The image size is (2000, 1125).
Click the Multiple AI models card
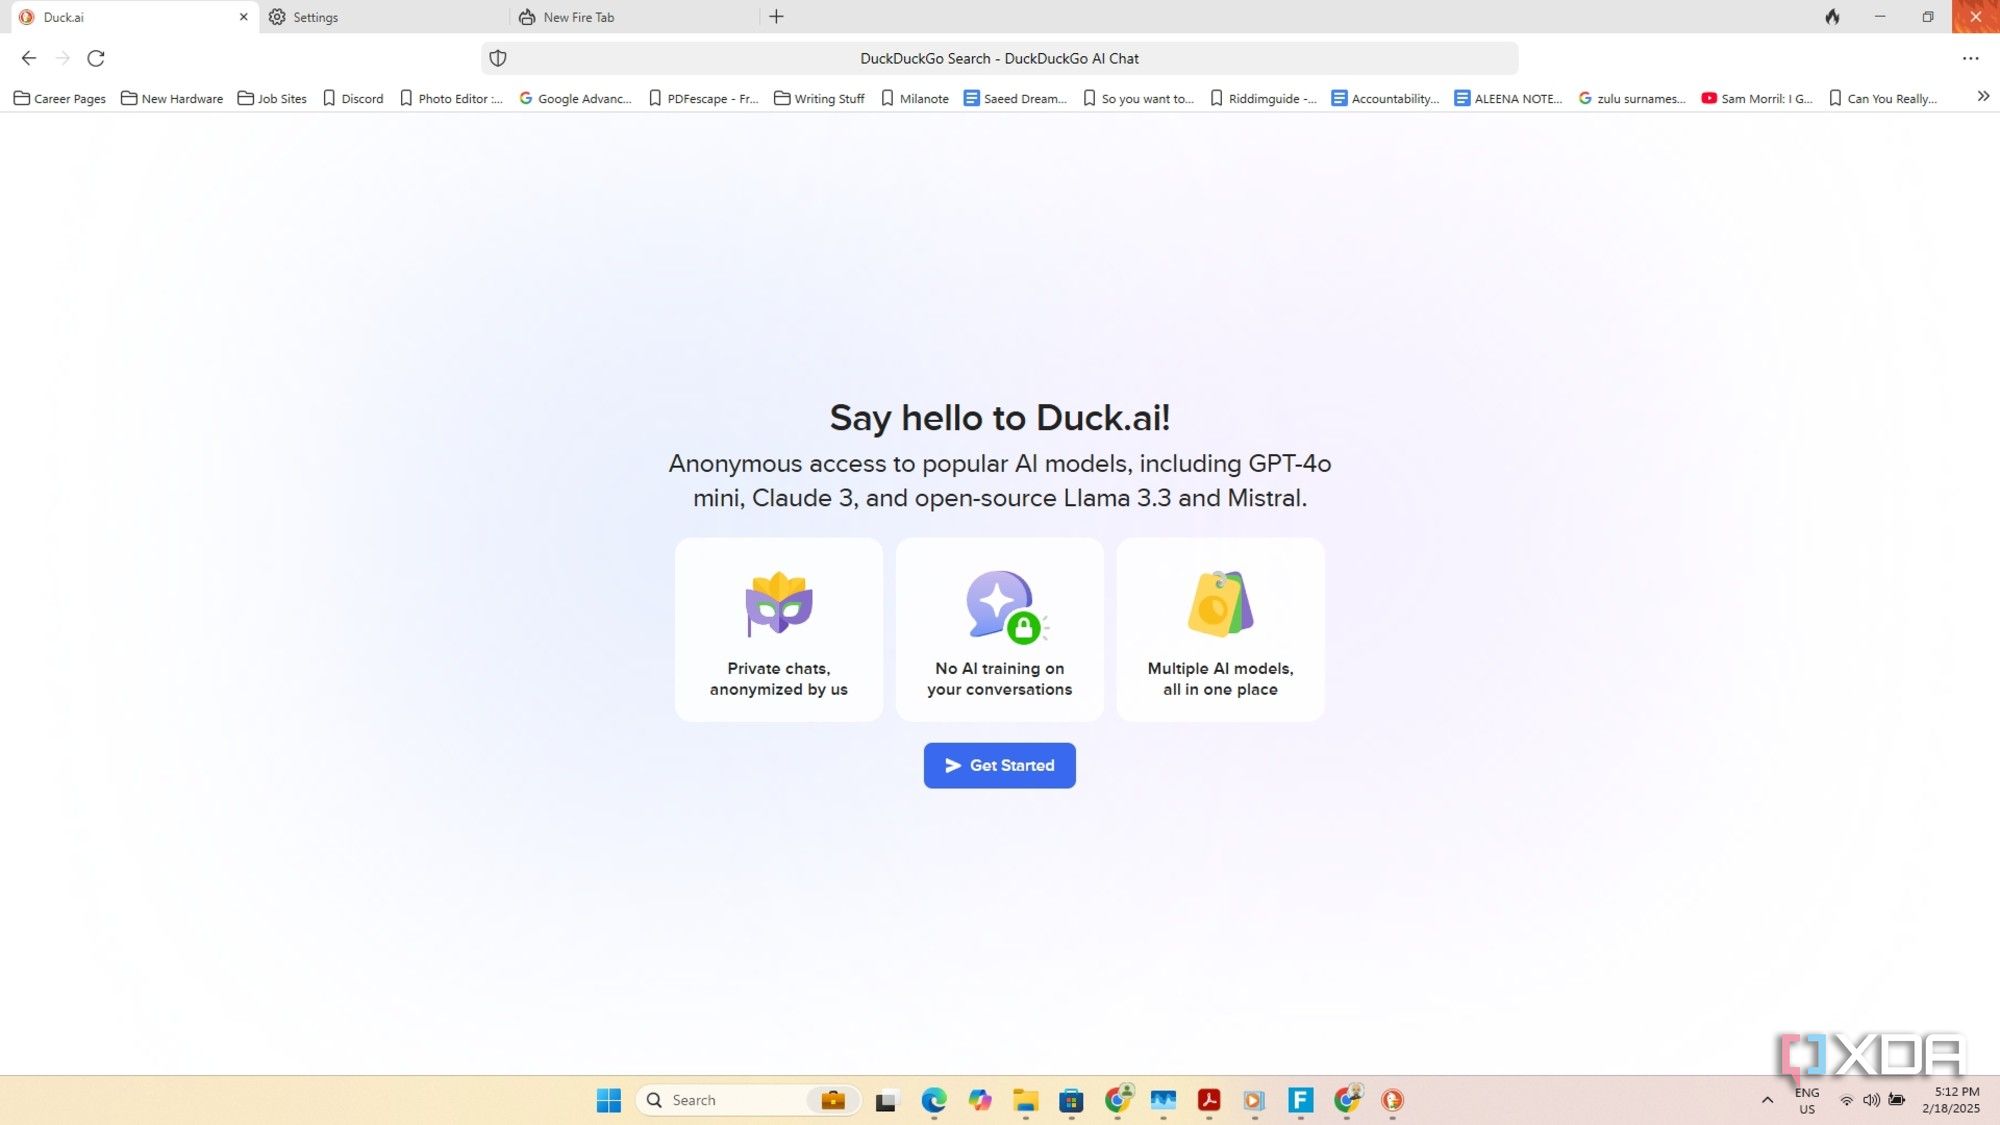tap(1220, 629)
